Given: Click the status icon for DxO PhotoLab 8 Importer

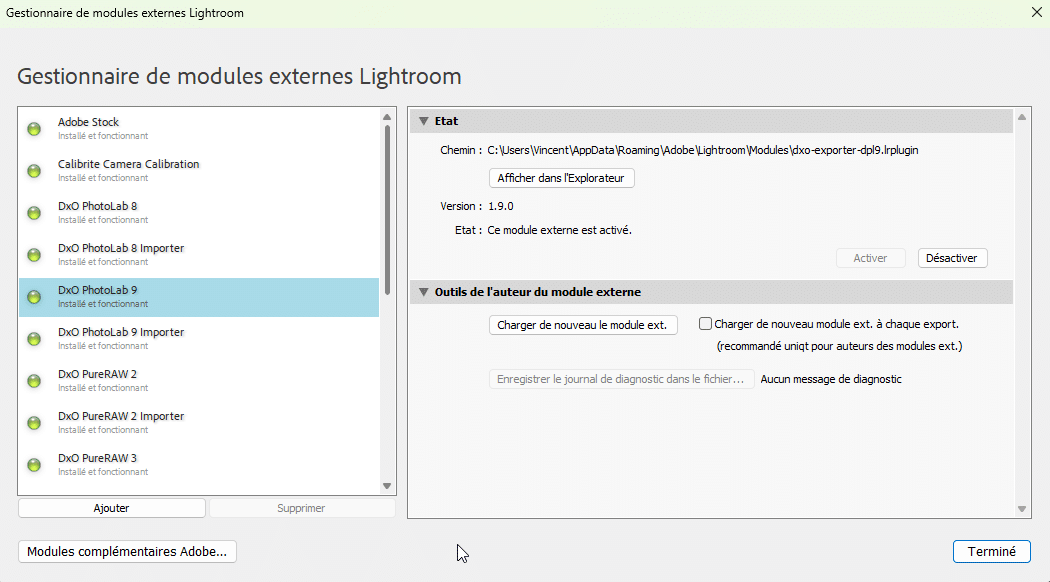Looking at the screenshot, I should click(34, 255).
